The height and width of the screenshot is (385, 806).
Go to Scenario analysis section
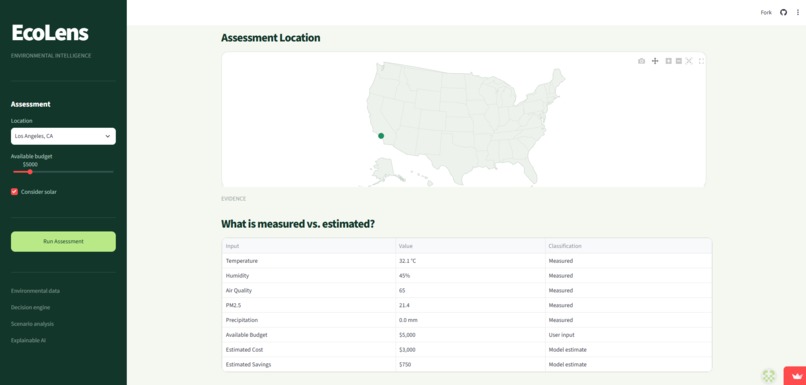[32, 324]
